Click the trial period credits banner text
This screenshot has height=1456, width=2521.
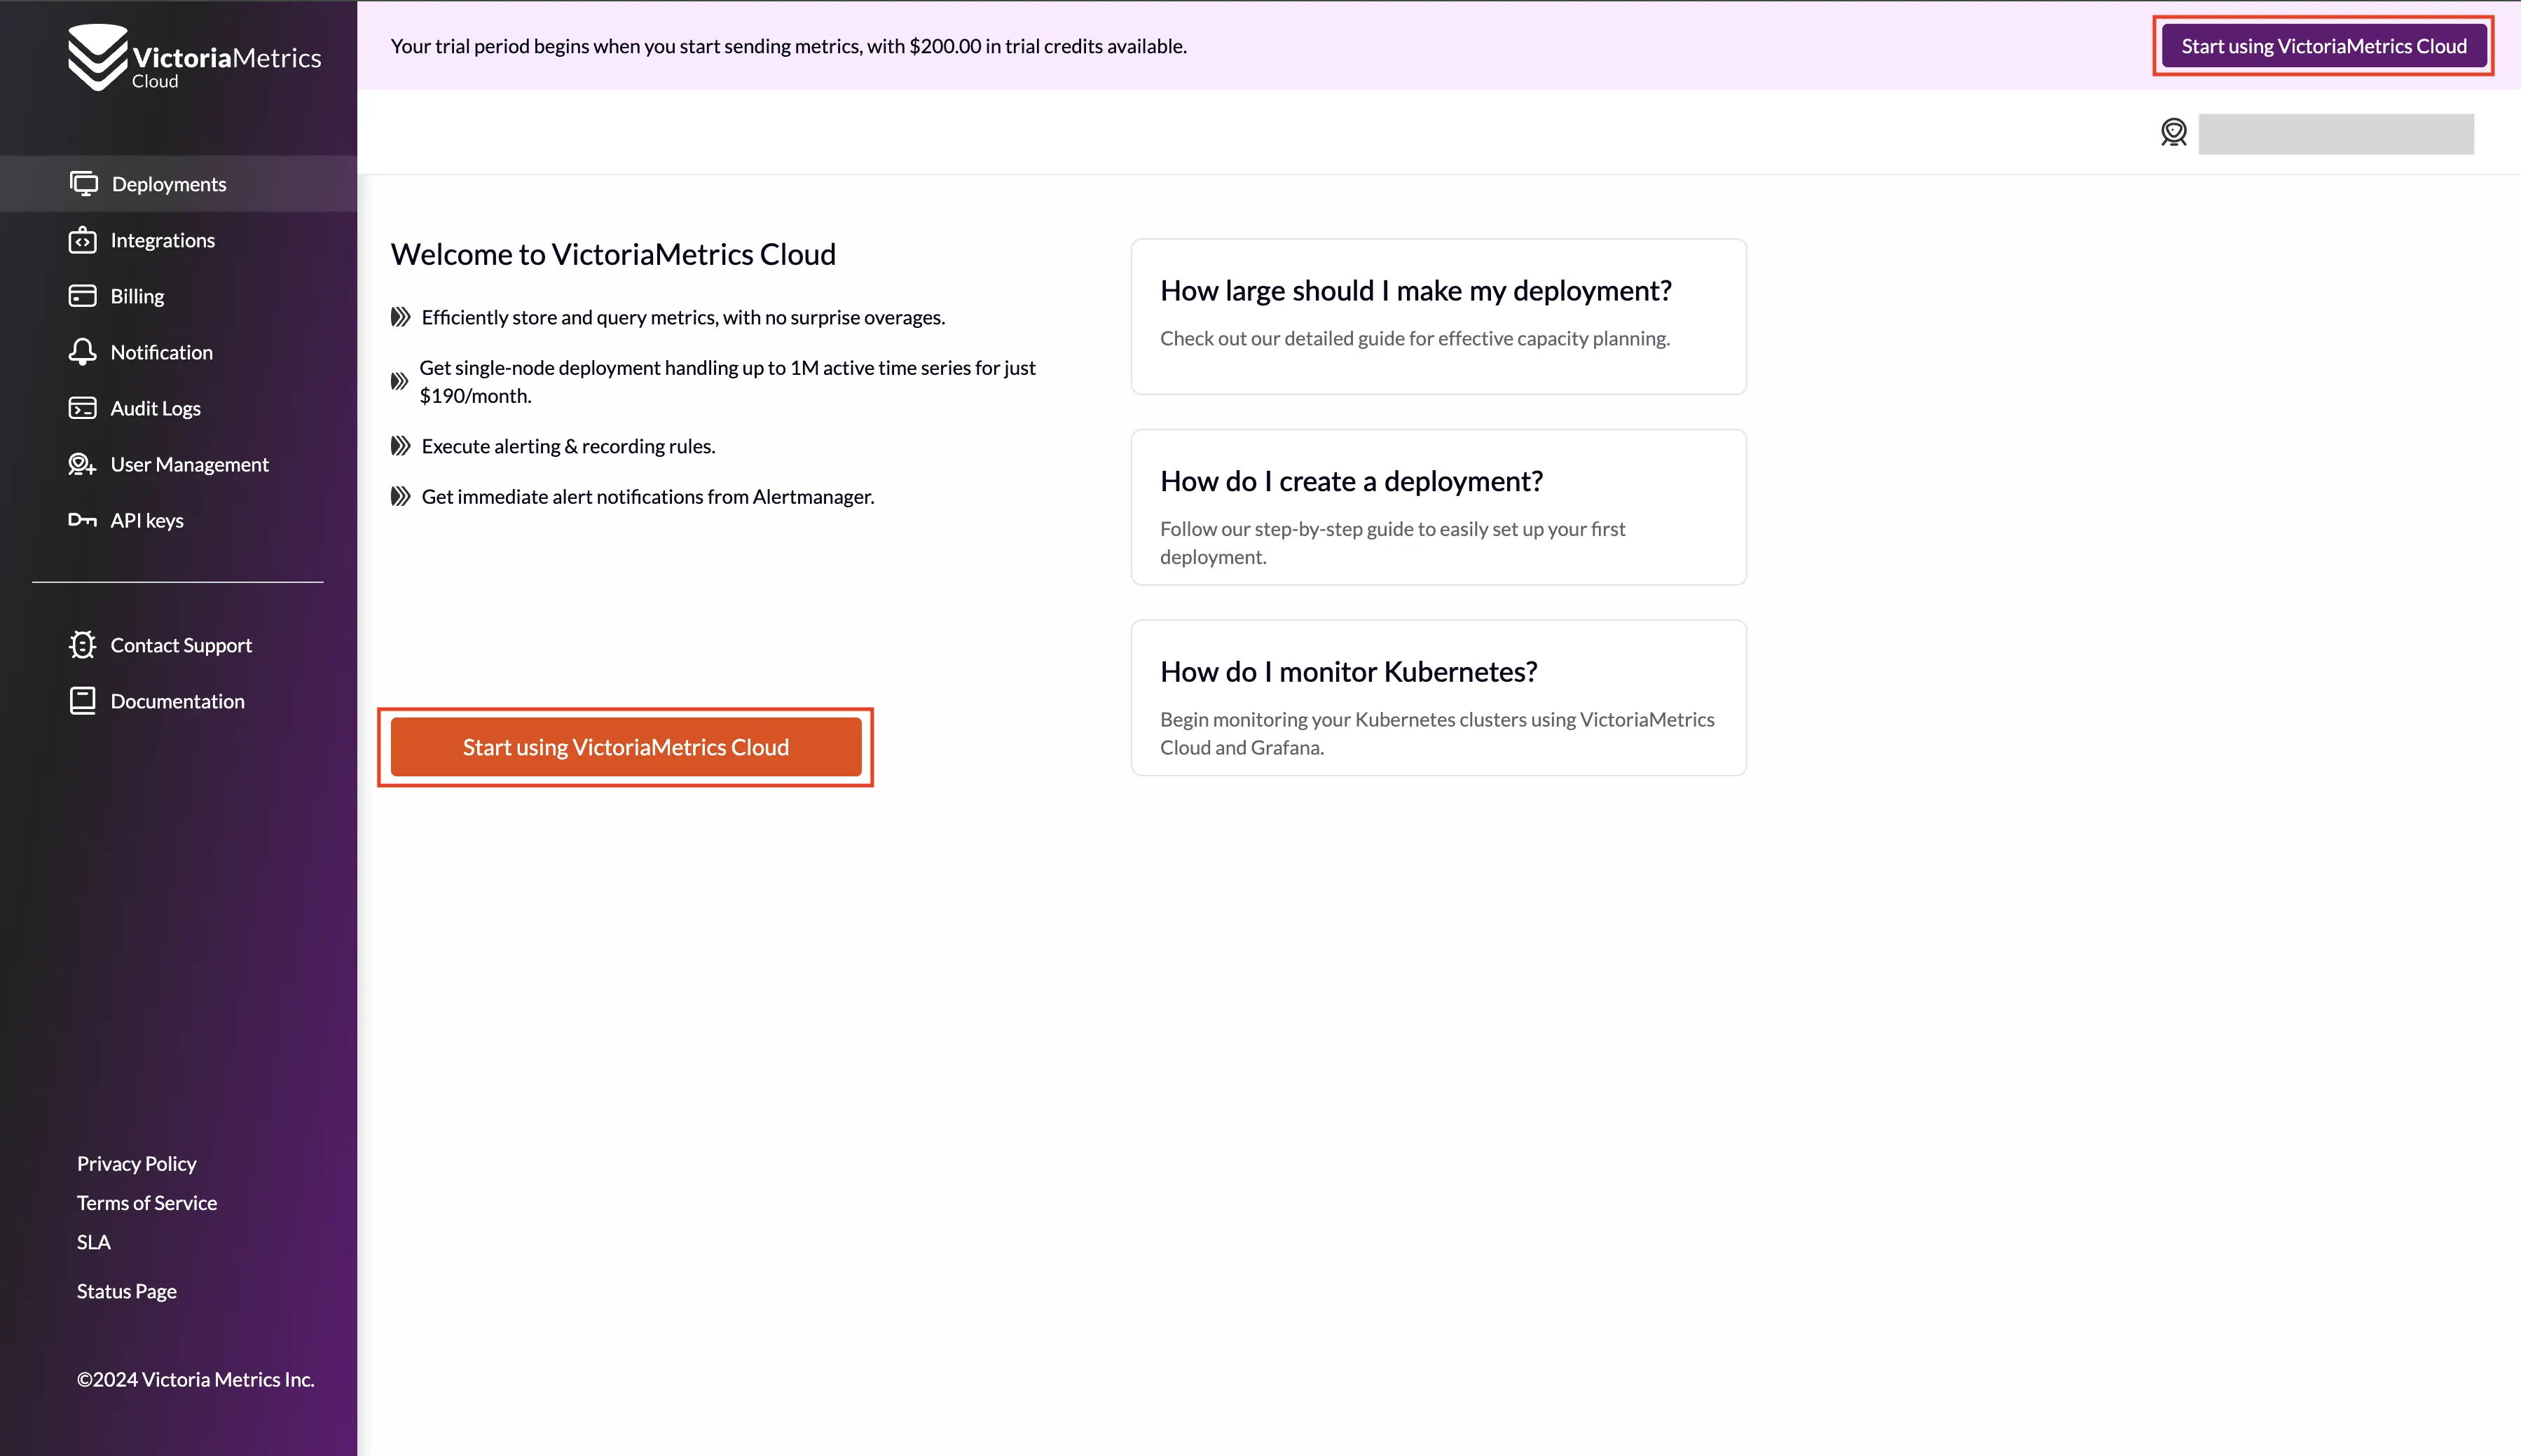point(789,46)
